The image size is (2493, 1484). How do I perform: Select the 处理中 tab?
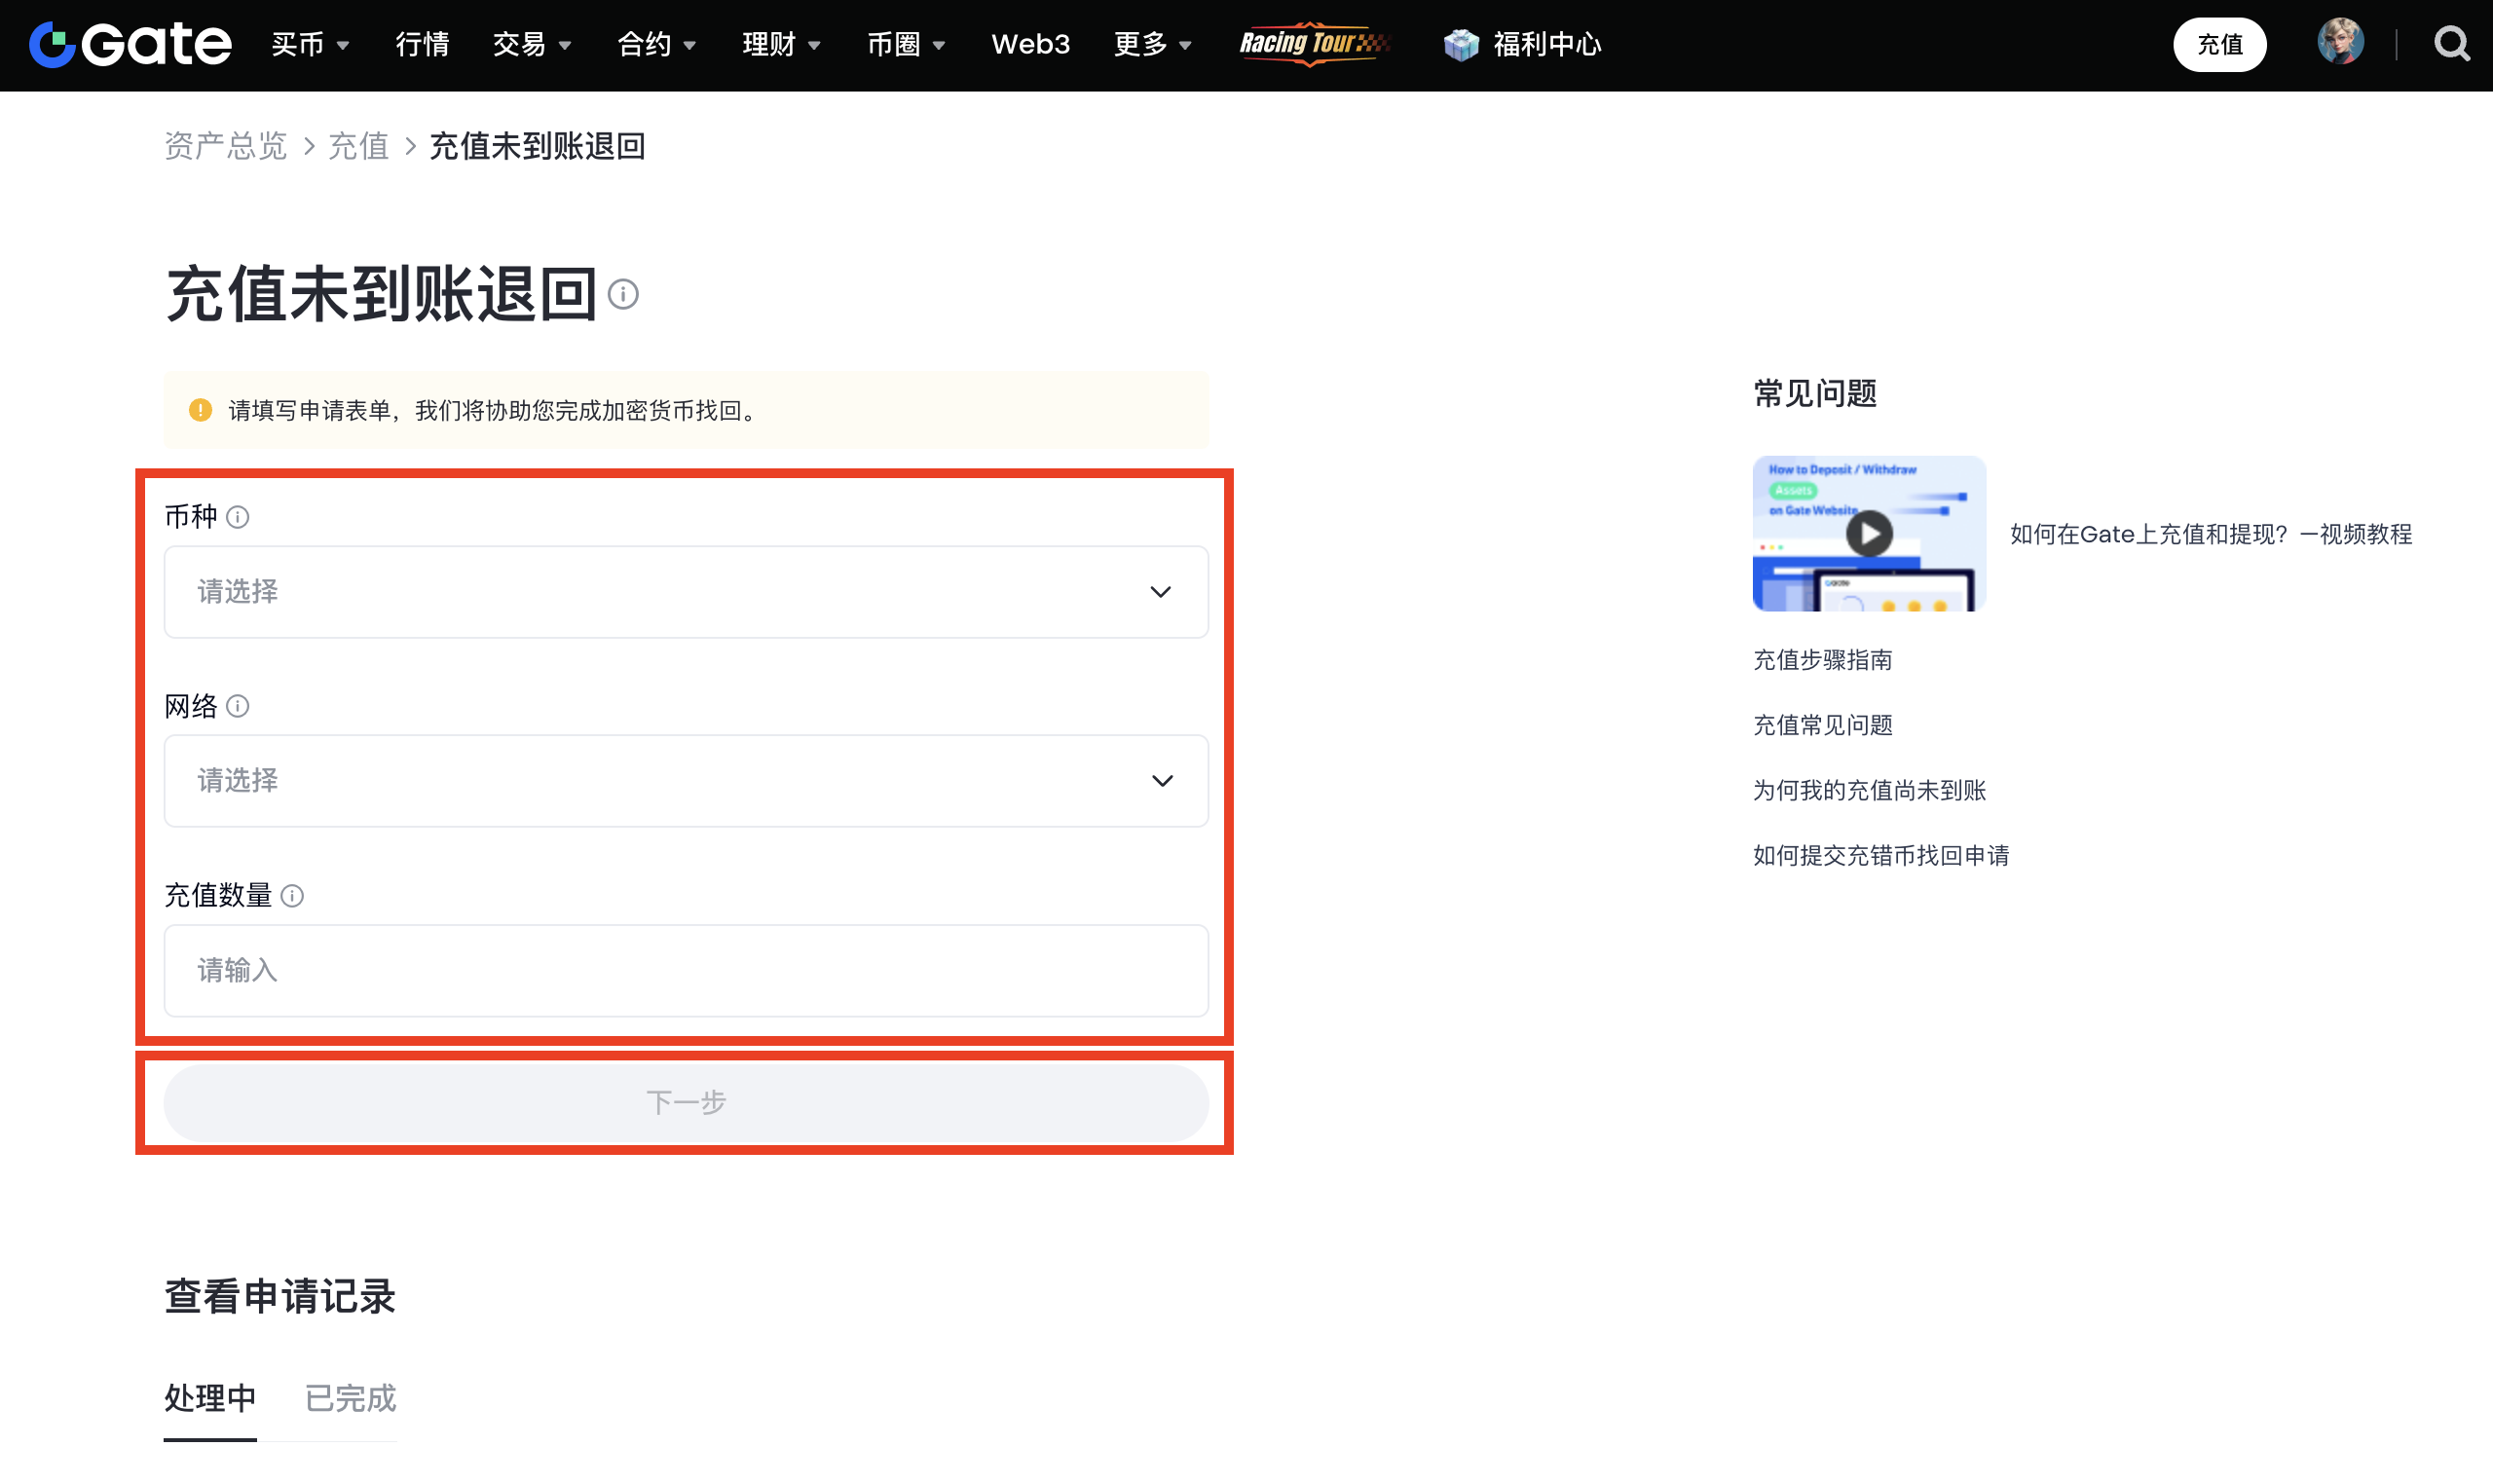click(x=210, y=1398)
